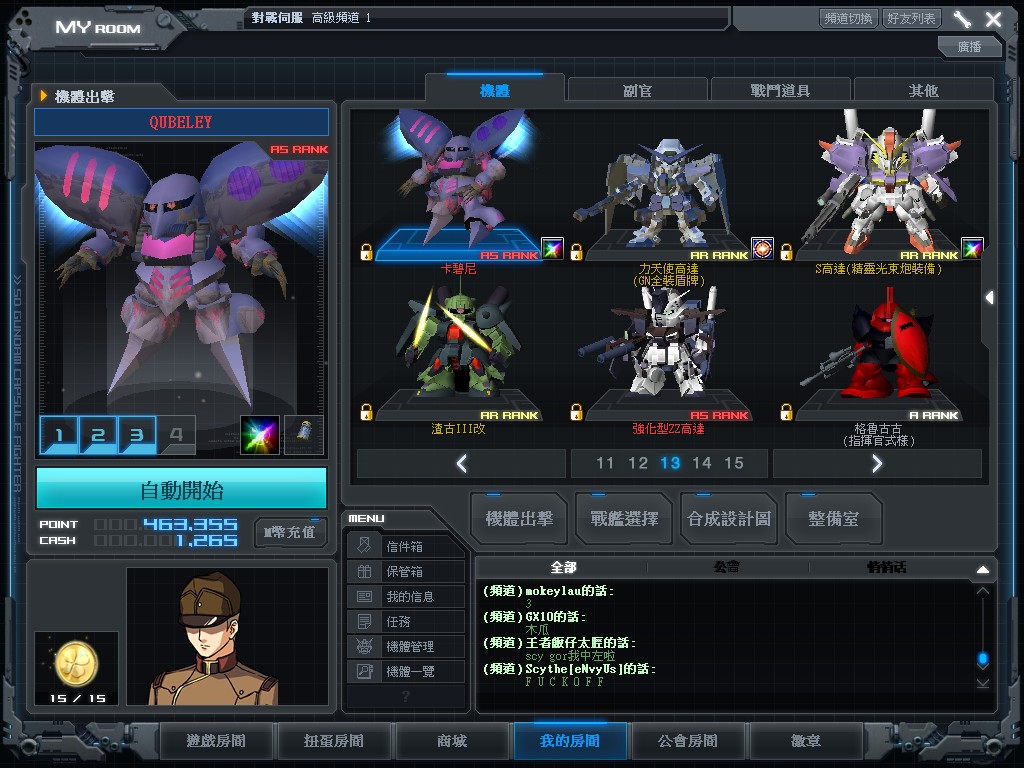The width and height of the screenshot is (1024, 768).
Task: Click the 保管箱 gift box icon
Action: tap(364, 571)
